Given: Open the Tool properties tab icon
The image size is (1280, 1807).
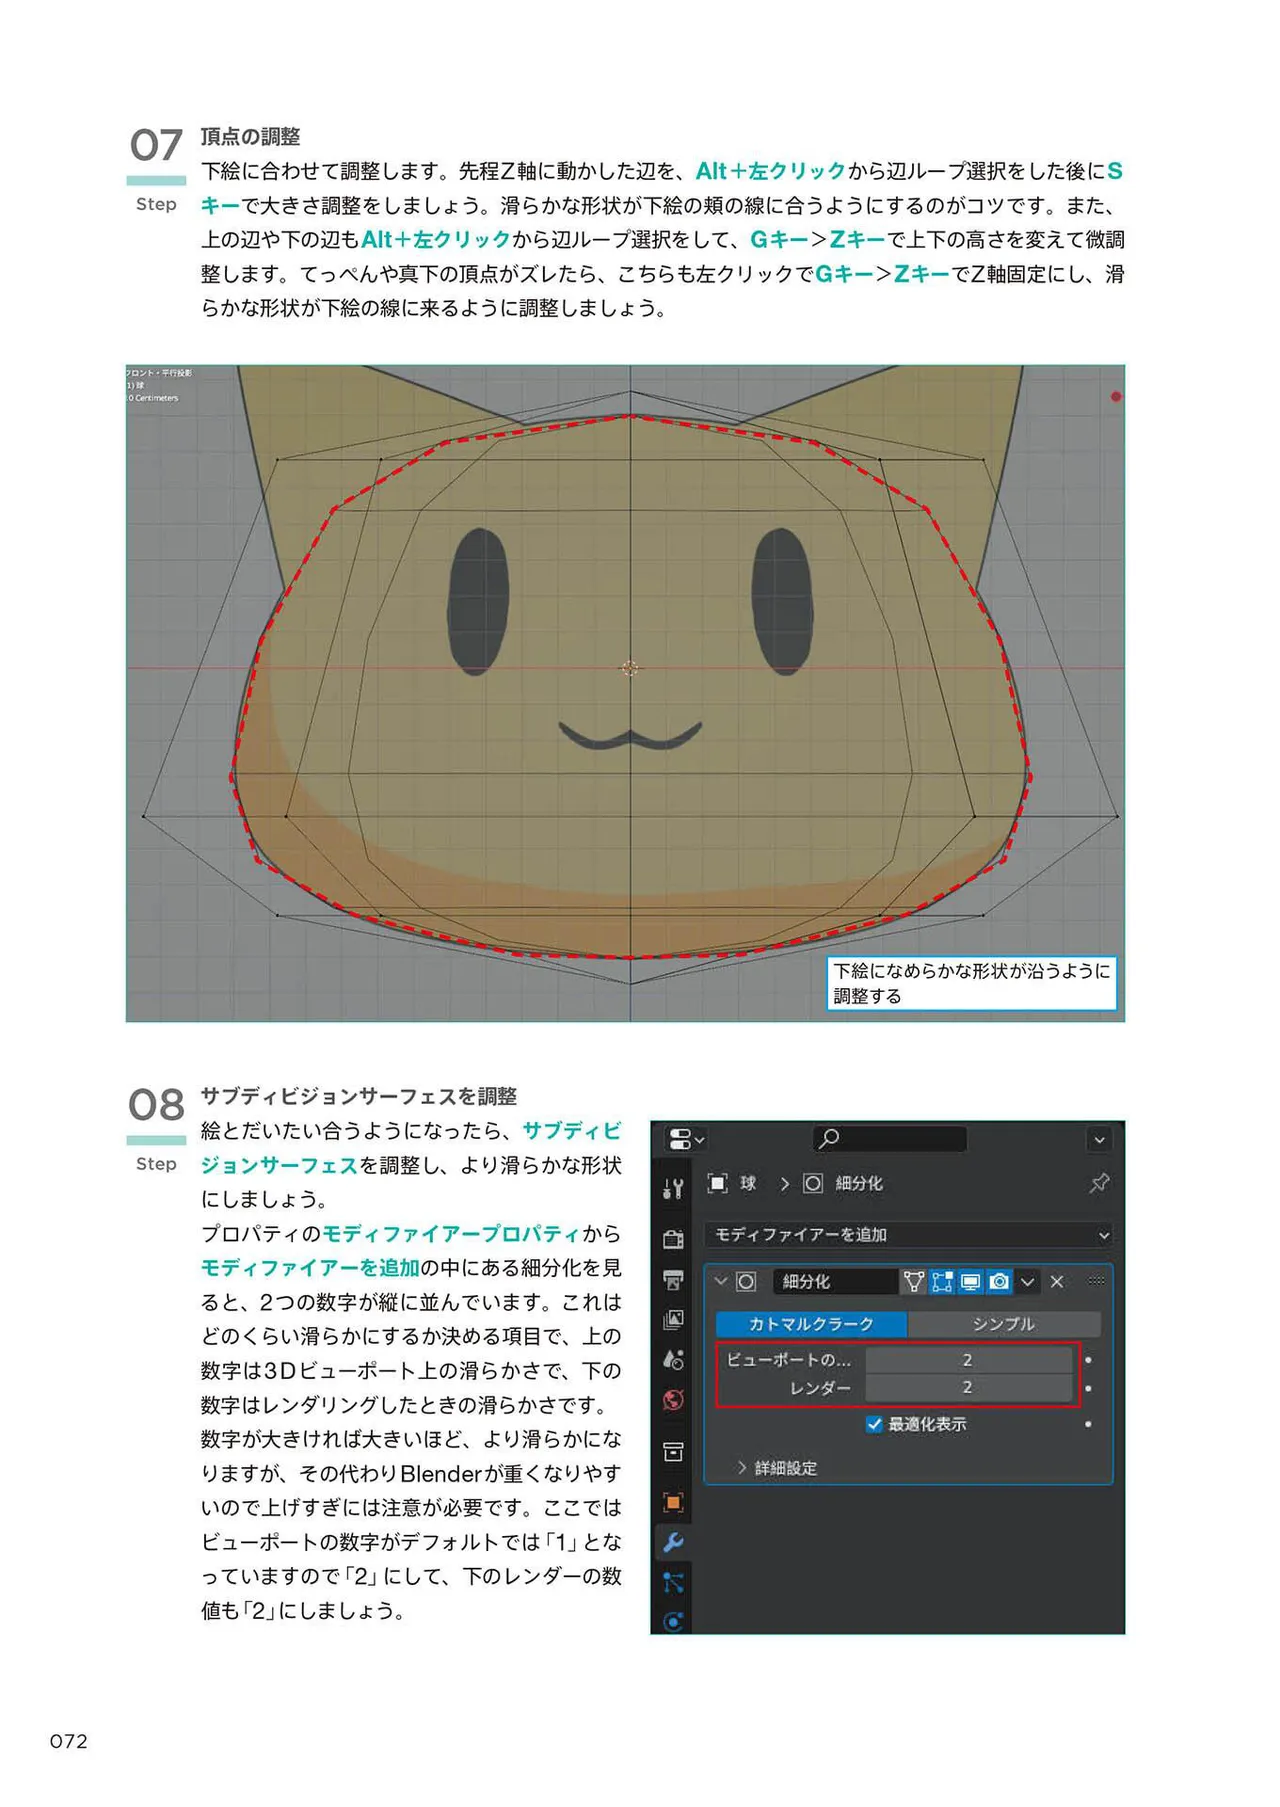Looking at the screenshot, I should pos(673,1189).
